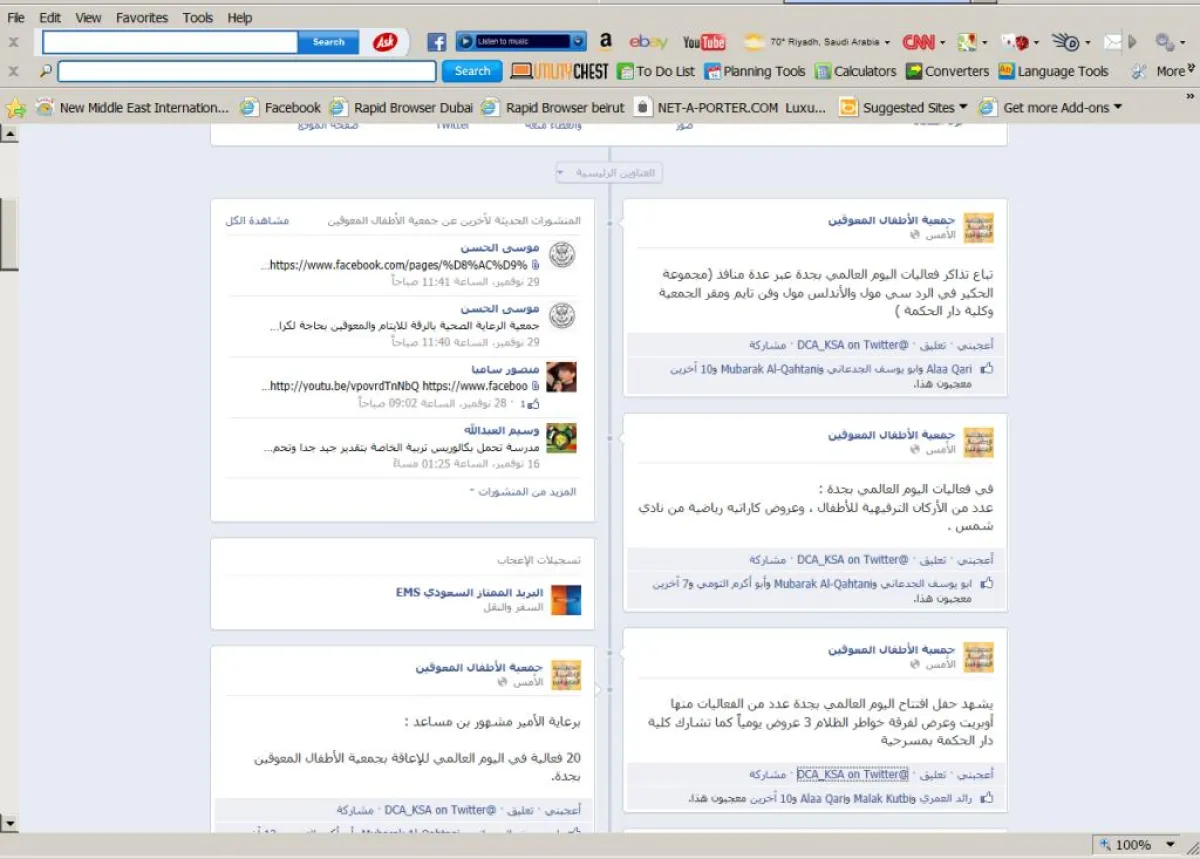Open the Facebook icon in the toolbar
The height and width of the screenshot is (859, 1200).
pos(436,42)
